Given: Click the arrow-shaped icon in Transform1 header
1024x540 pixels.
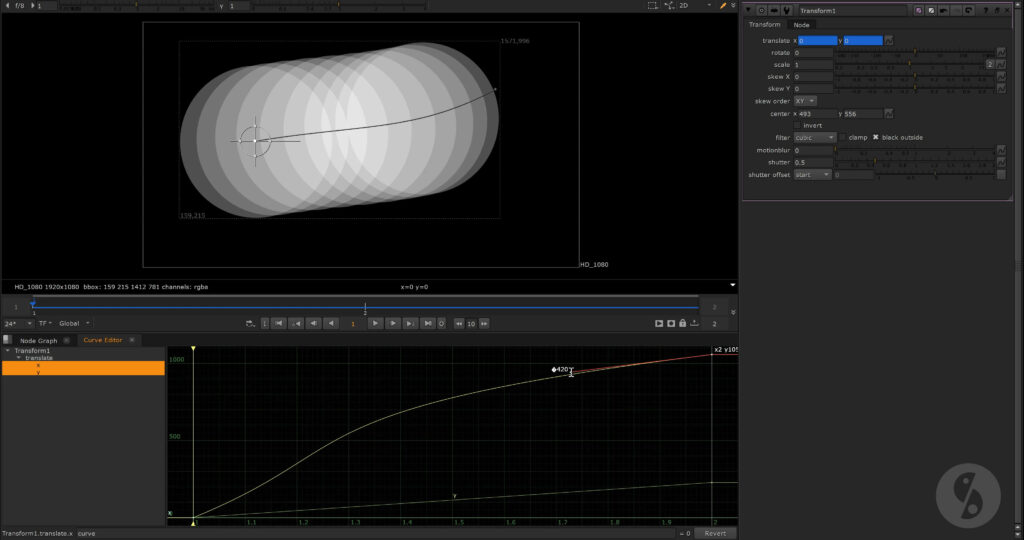Looking at the screenshot, I should [774, 10].
